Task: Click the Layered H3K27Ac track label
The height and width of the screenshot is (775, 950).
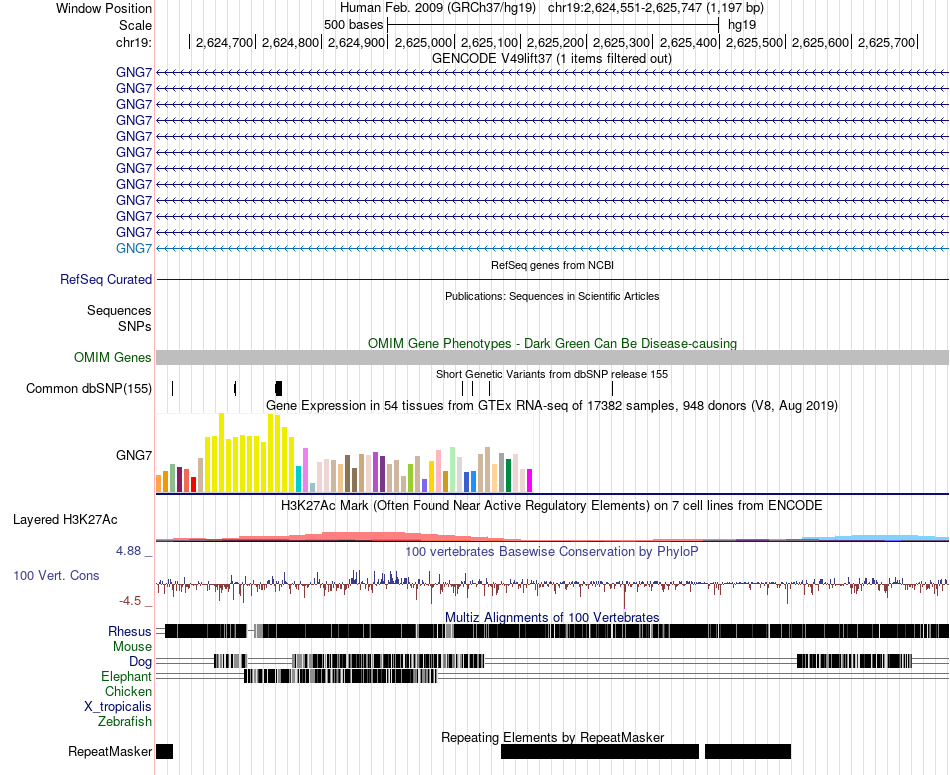Action: pyautogui.click(x=65, y=520)
